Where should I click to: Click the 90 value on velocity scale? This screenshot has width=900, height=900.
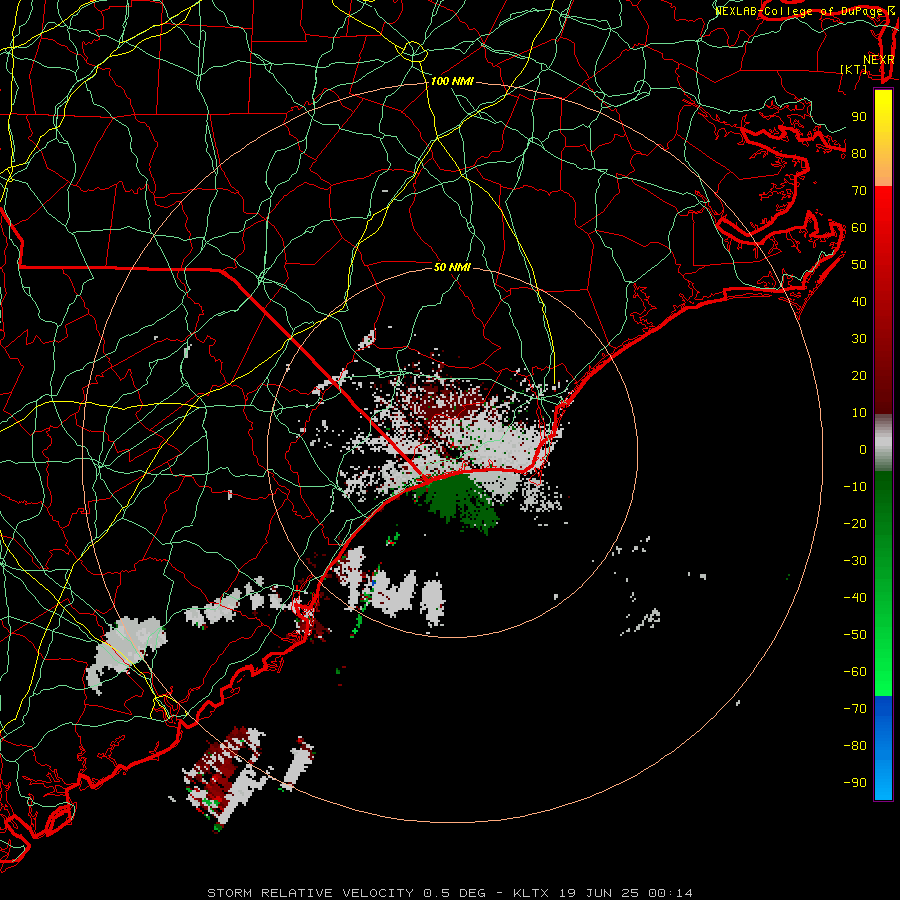(859, 117)
